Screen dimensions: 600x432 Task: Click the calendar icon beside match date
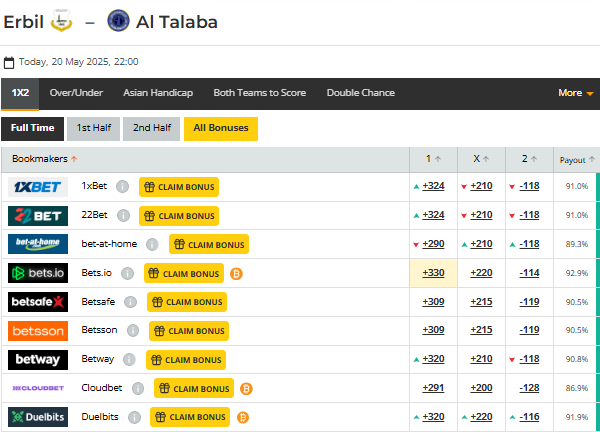click(9, 62)
